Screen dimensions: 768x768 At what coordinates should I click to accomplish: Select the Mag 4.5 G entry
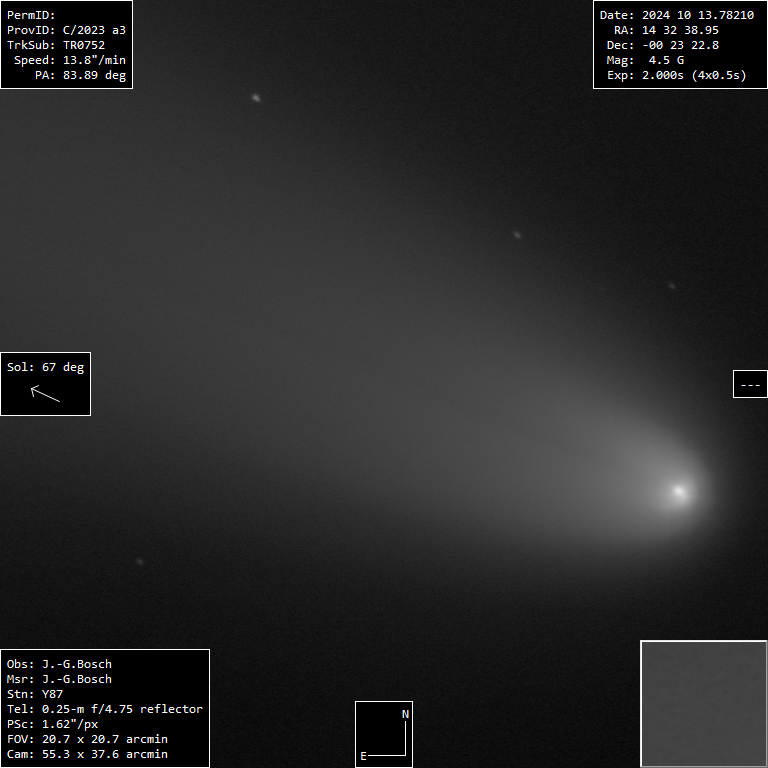tap(645, 60)
